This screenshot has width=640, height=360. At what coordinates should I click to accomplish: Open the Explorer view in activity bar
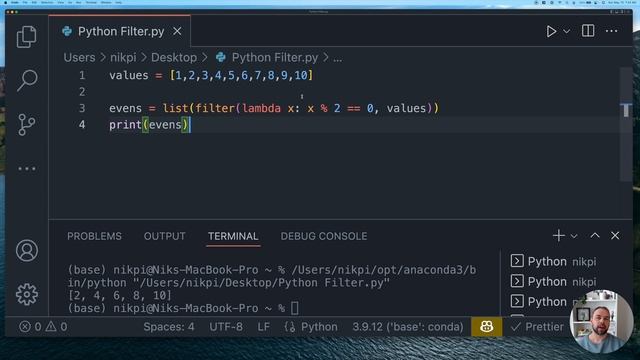(x=27, y=37)
